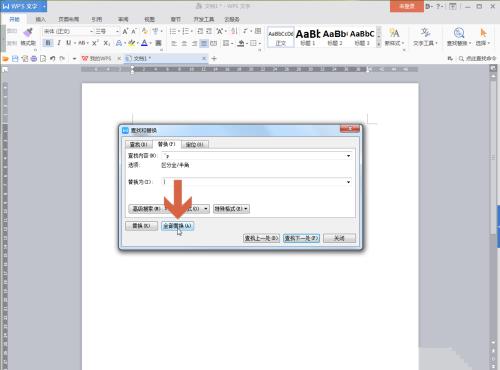Image resolution: width=500 pixels, height=370 pixels.
Task: Open the Special Format dropdown button
Action: pos(231,209)
